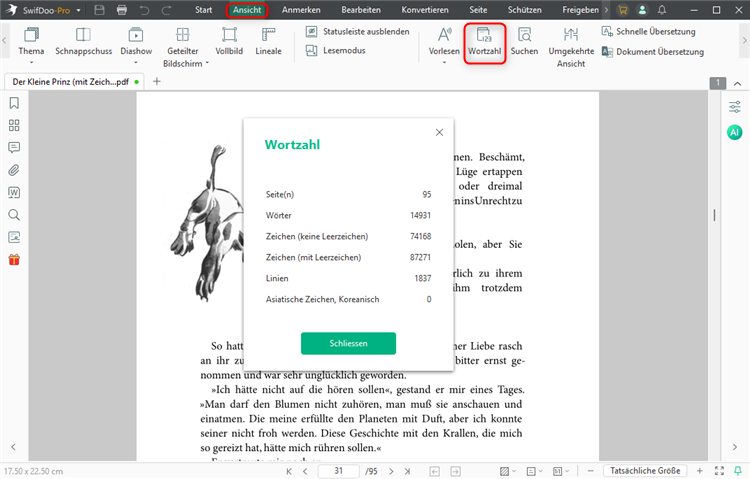750x479 pixels.
Task: Click the Wortzahl word count tool
Action: (x=485, y=42)
